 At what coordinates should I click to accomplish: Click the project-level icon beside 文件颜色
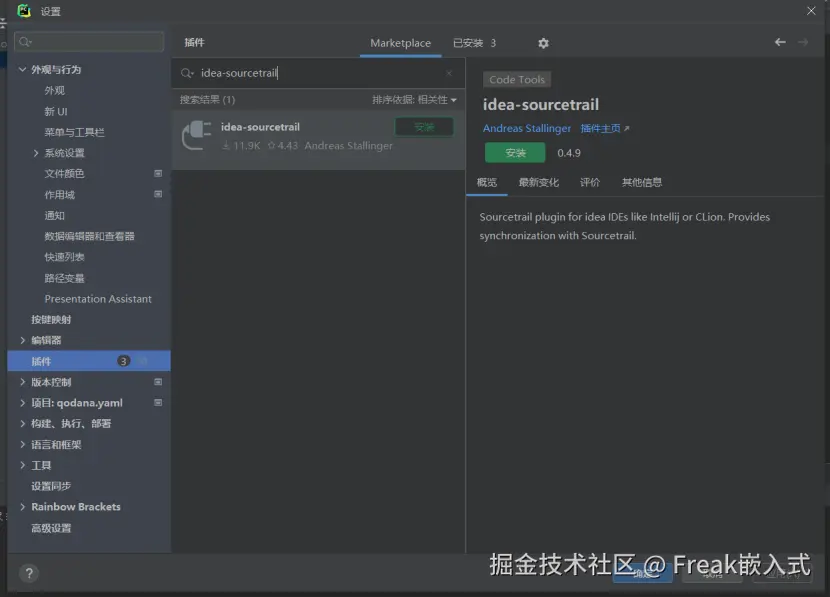[158, 174]
